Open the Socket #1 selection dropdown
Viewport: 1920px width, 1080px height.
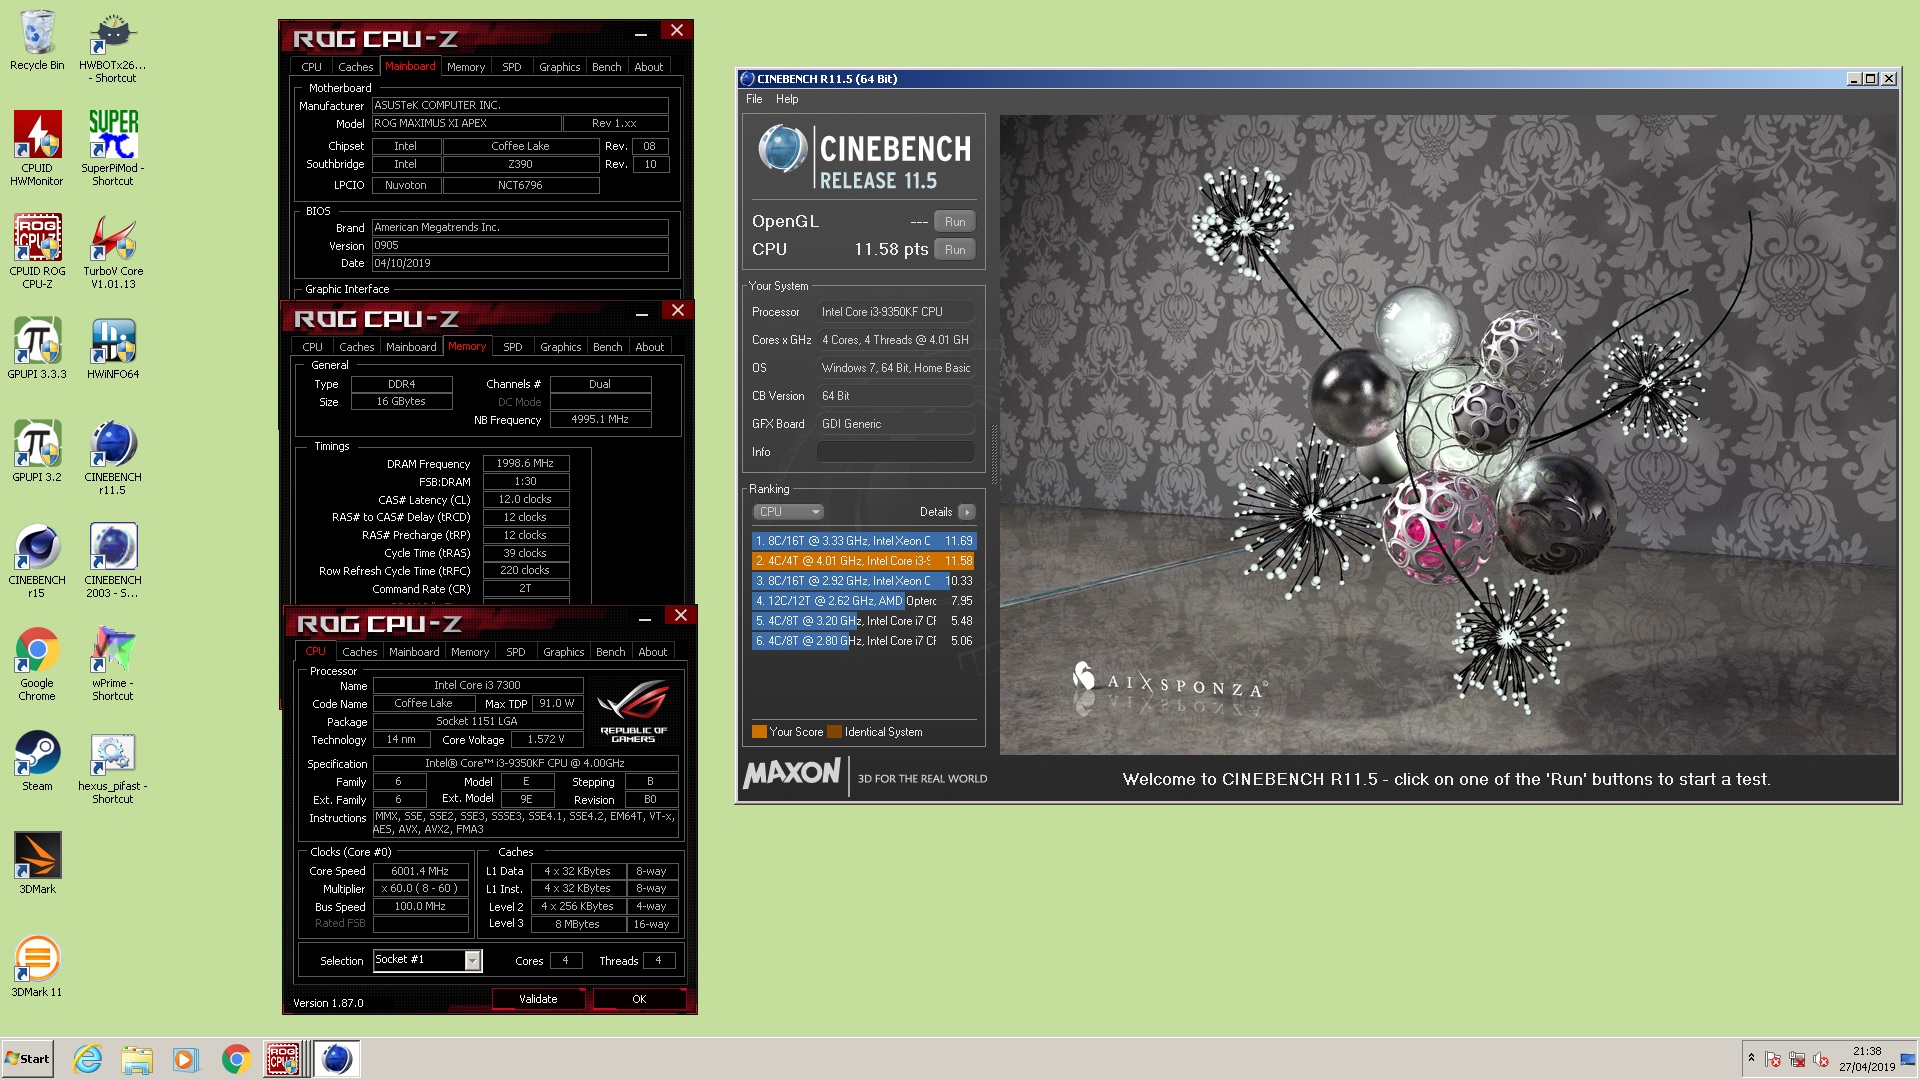click(x=473, y=960)
